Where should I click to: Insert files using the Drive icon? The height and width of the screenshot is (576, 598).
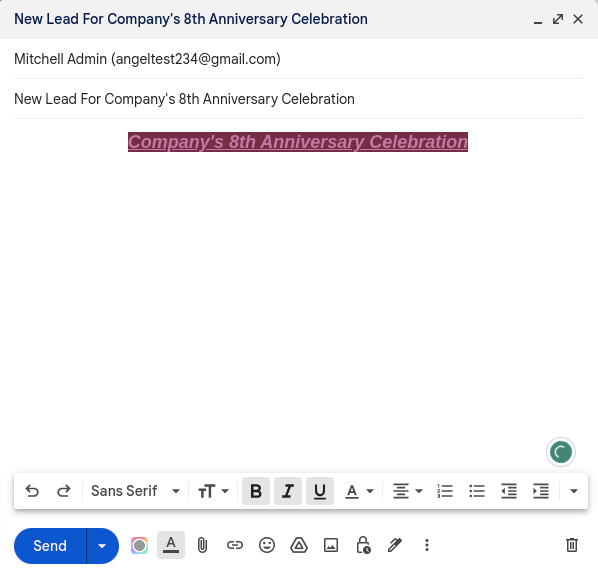click(x=299, y=545)
